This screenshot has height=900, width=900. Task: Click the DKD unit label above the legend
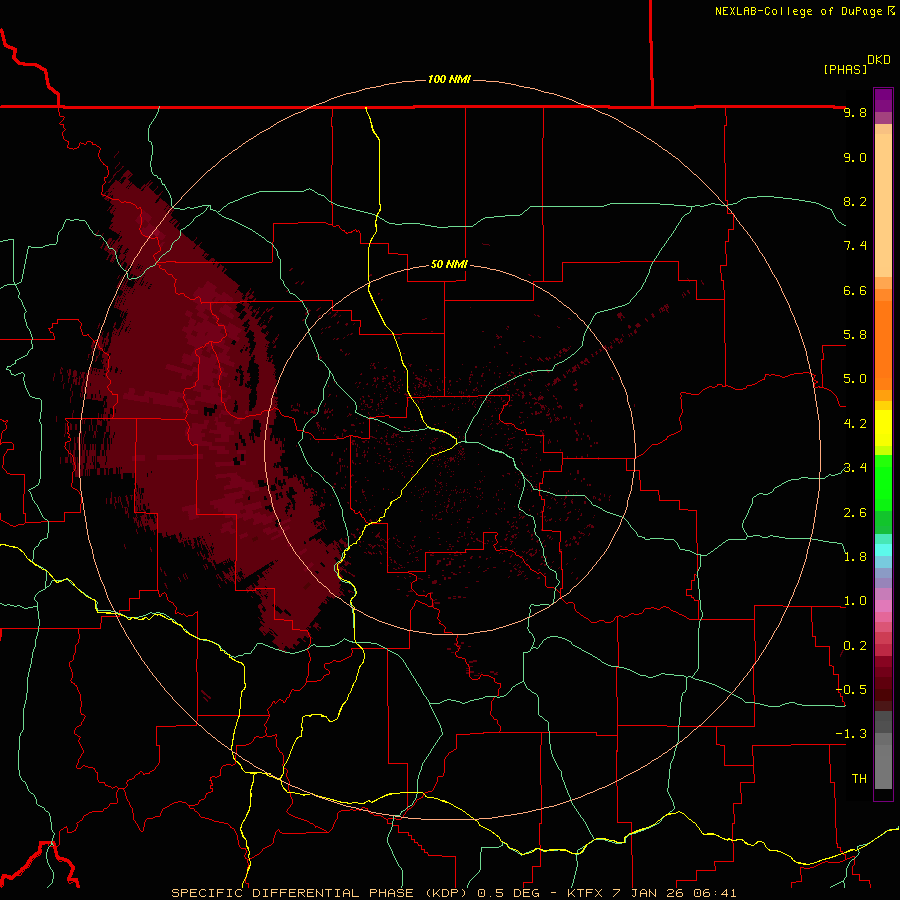(879, 60)
